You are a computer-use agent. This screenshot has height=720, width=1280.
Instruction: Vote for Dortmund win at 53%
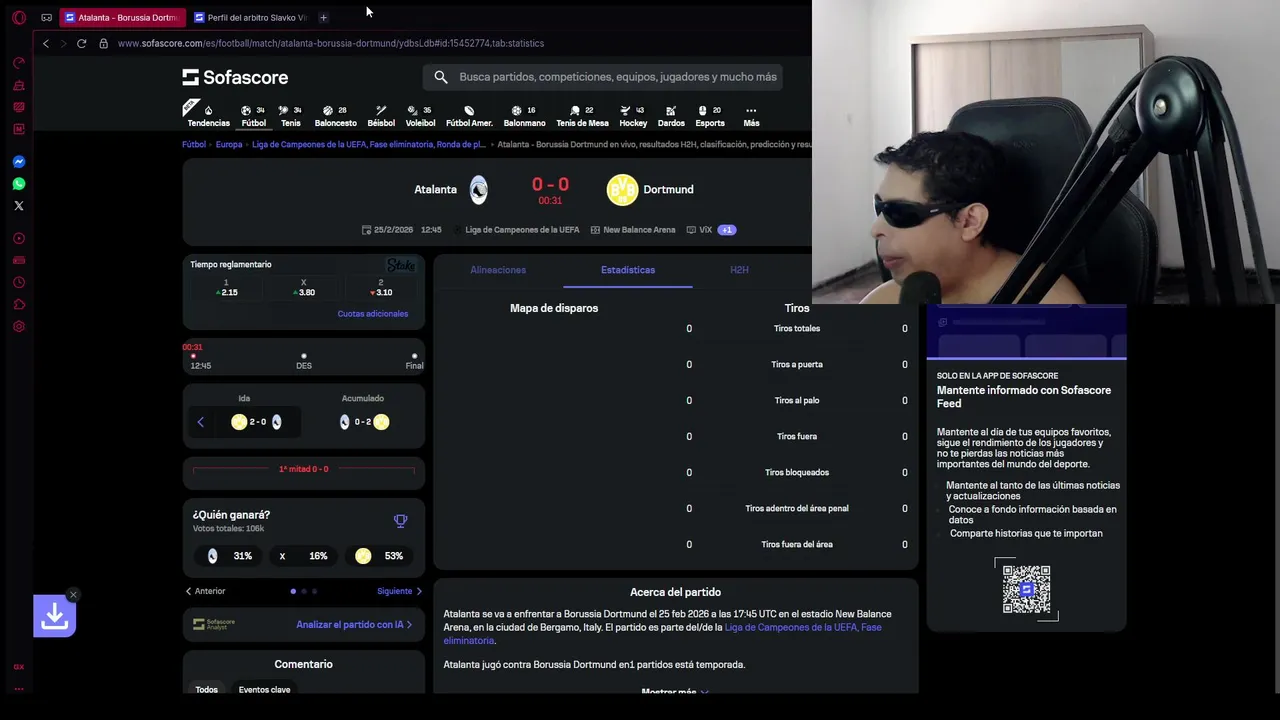[379, 556]
